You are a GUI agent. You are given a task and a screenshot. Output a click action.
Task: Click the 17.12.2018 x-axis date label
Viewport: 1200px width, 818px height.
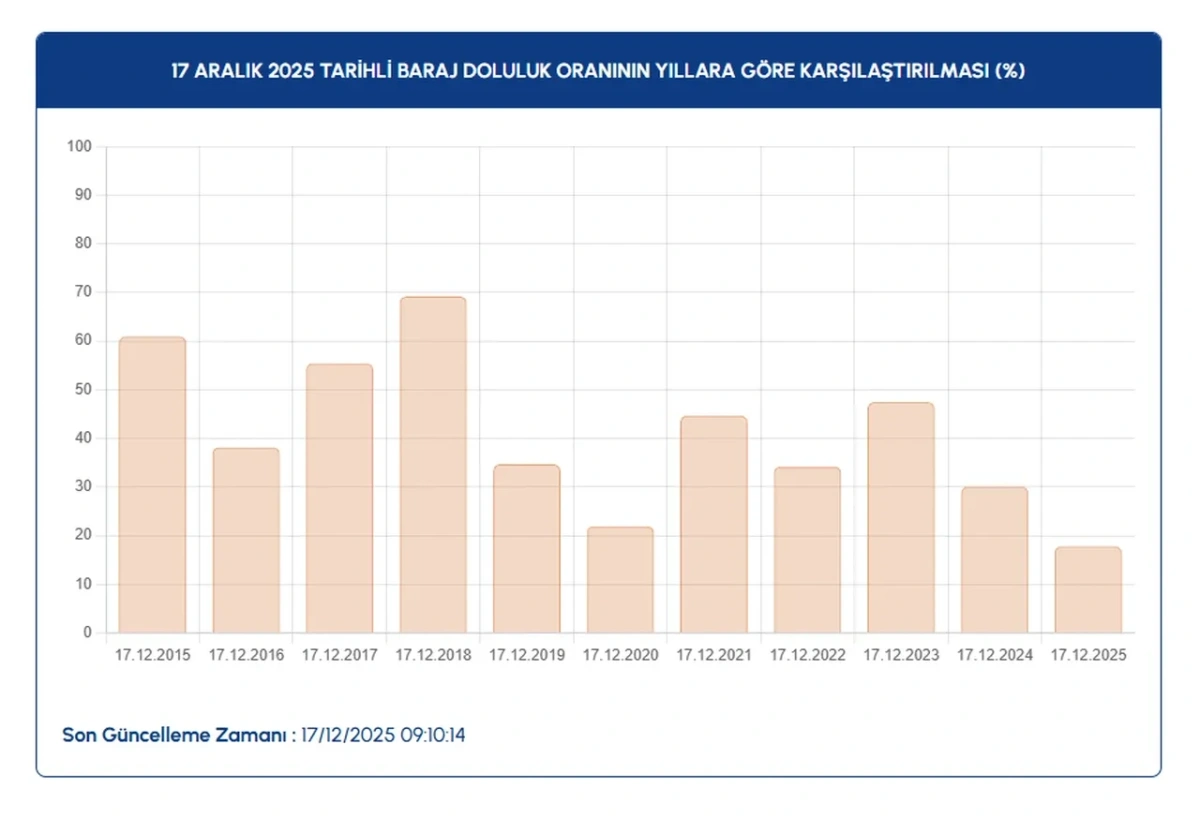coord(433,655)
